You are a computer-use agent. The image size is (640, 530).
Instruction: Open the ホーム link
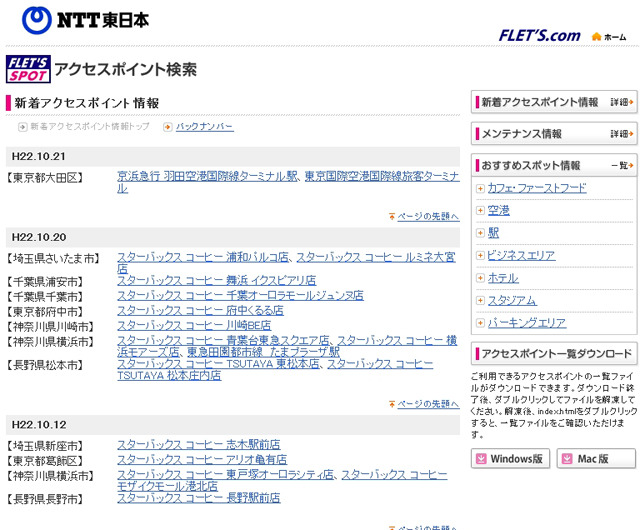click(615, 37)
